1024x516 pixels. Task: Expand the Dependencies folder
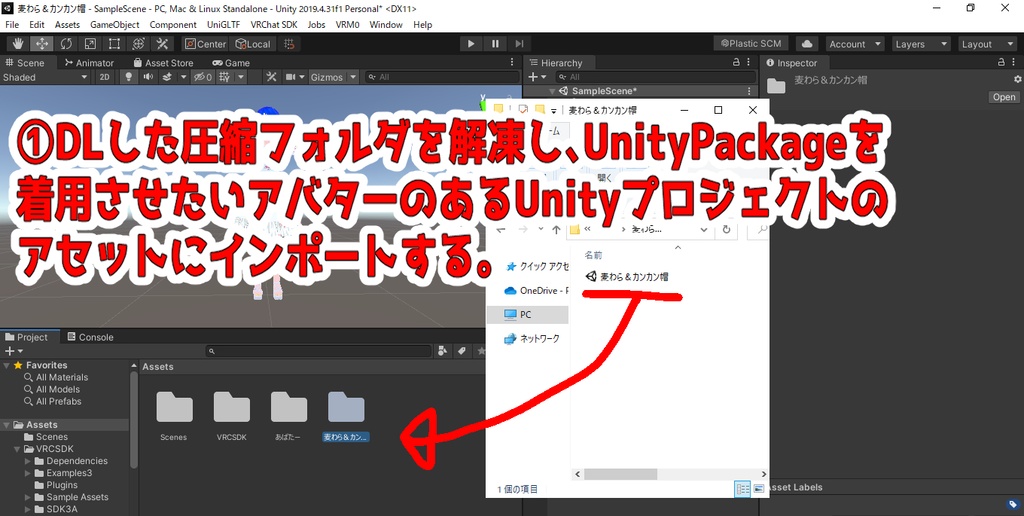tap(28, 461)
